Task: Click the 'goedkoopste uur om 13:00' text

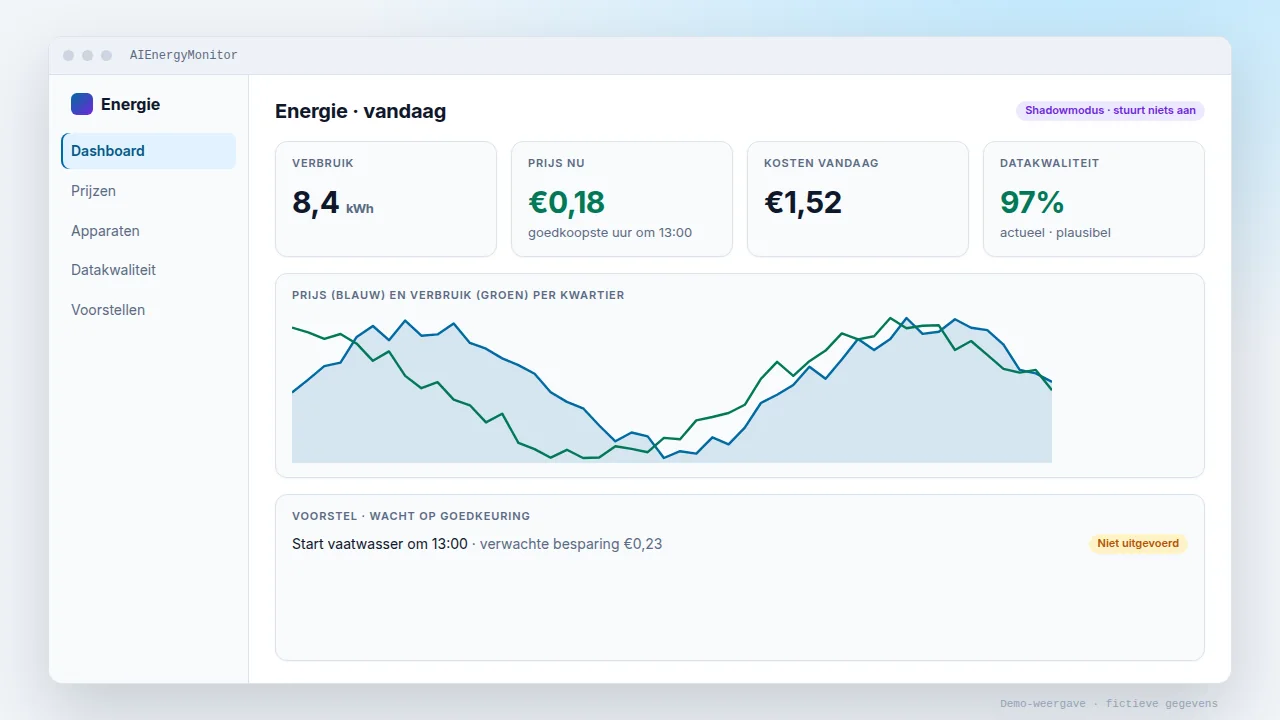Action: click(x=610, y=233)
